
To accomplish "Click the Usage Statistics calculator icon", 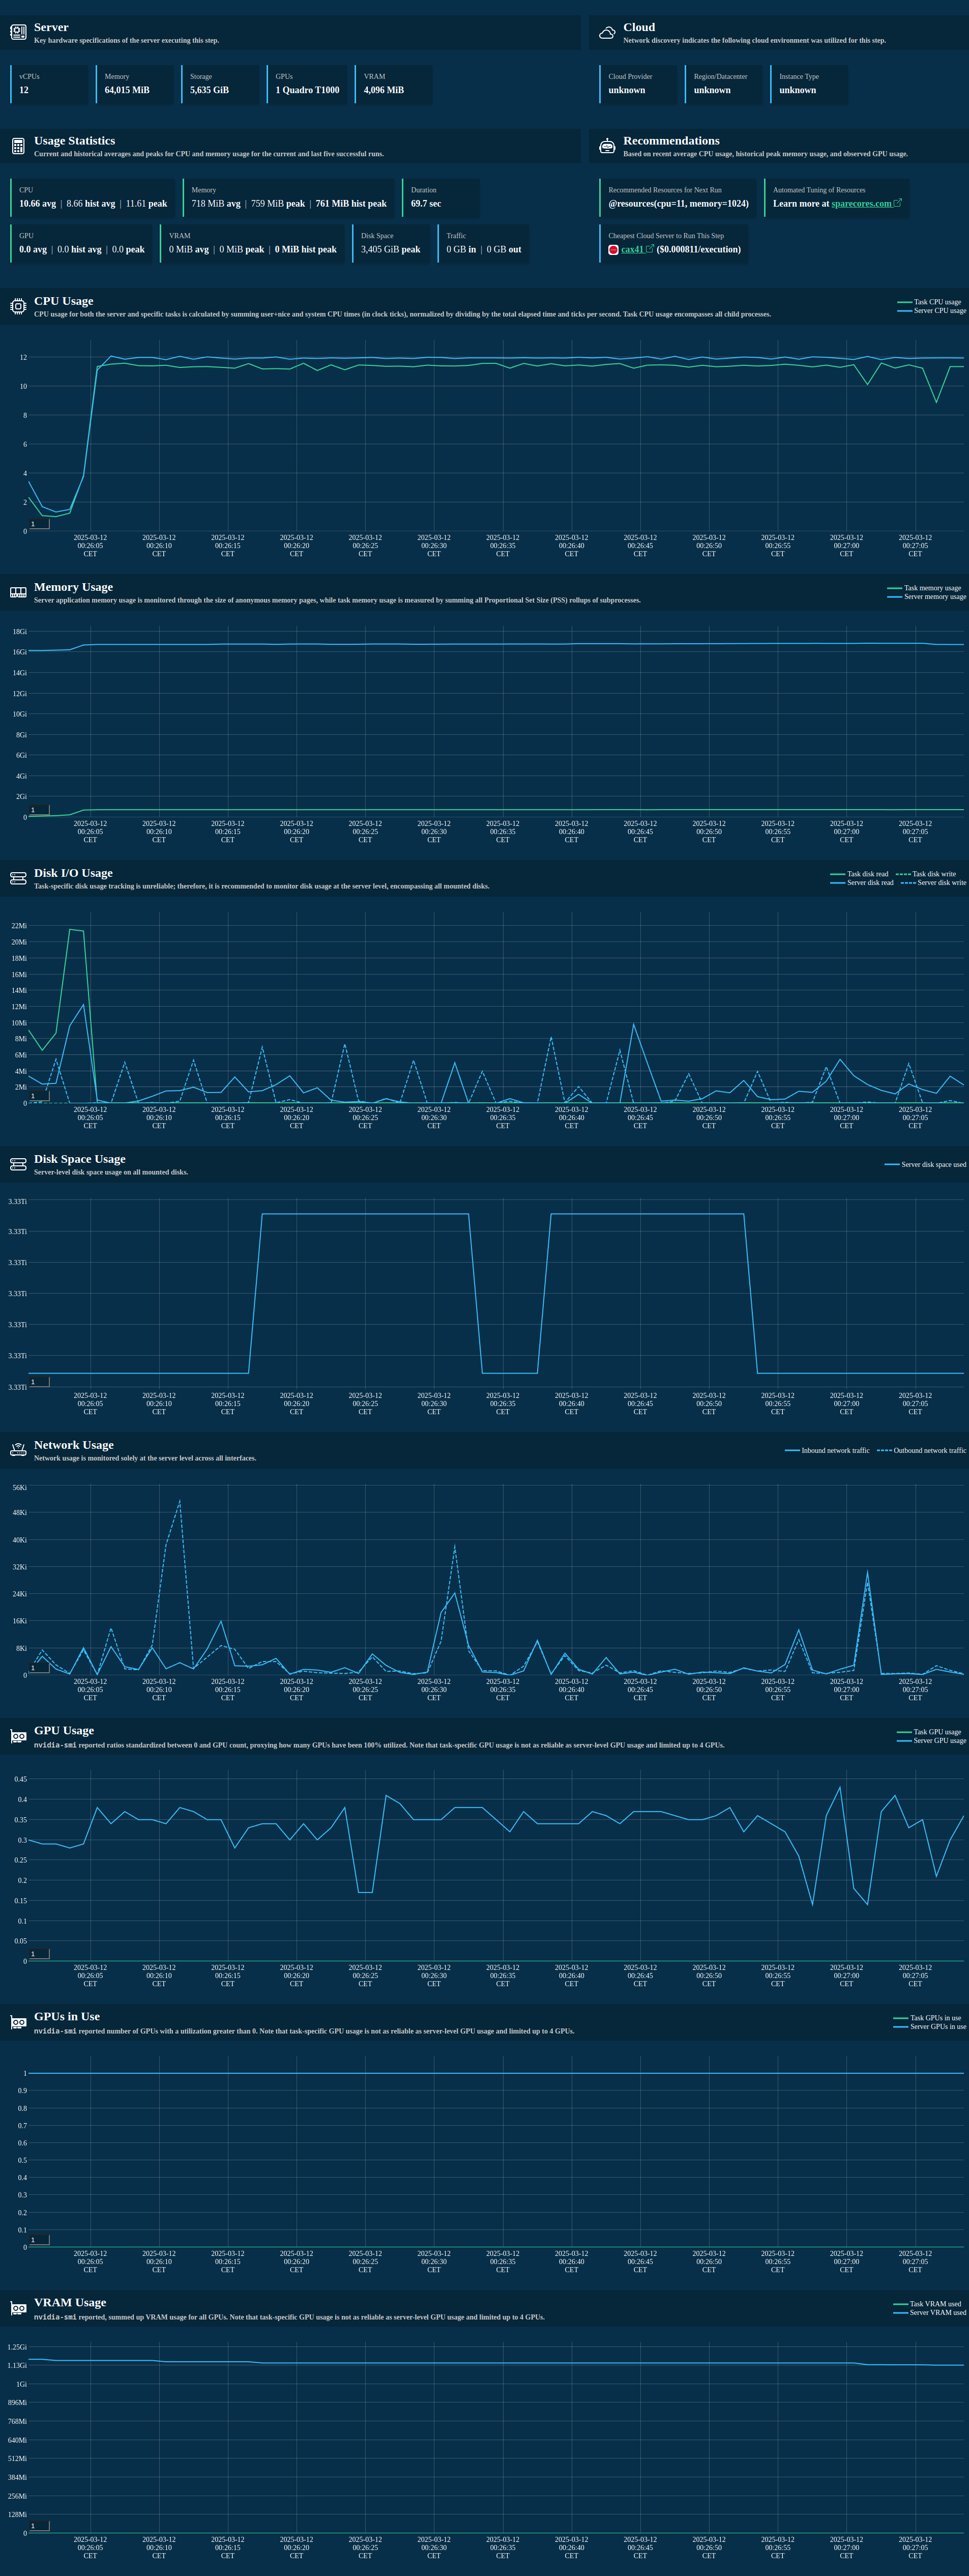I will [x=18, y=146].
